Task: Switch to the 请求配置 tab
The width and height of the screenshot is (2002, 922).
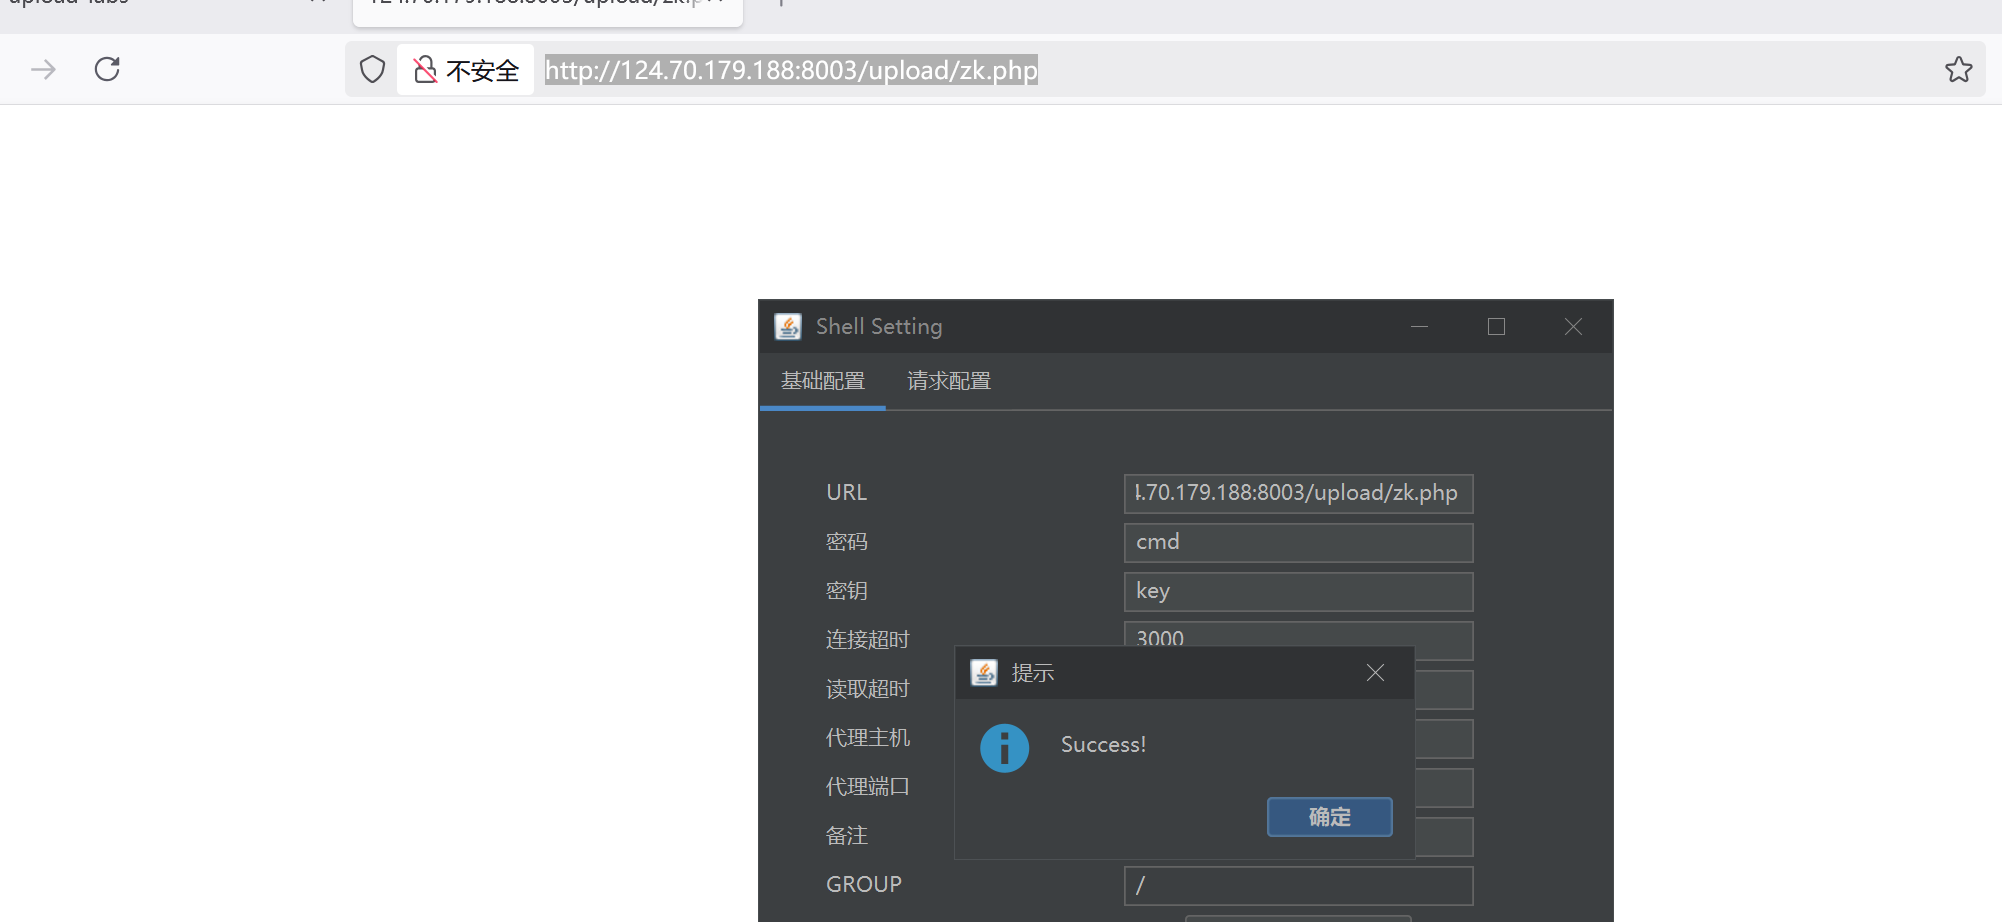Action: [947, 381]
